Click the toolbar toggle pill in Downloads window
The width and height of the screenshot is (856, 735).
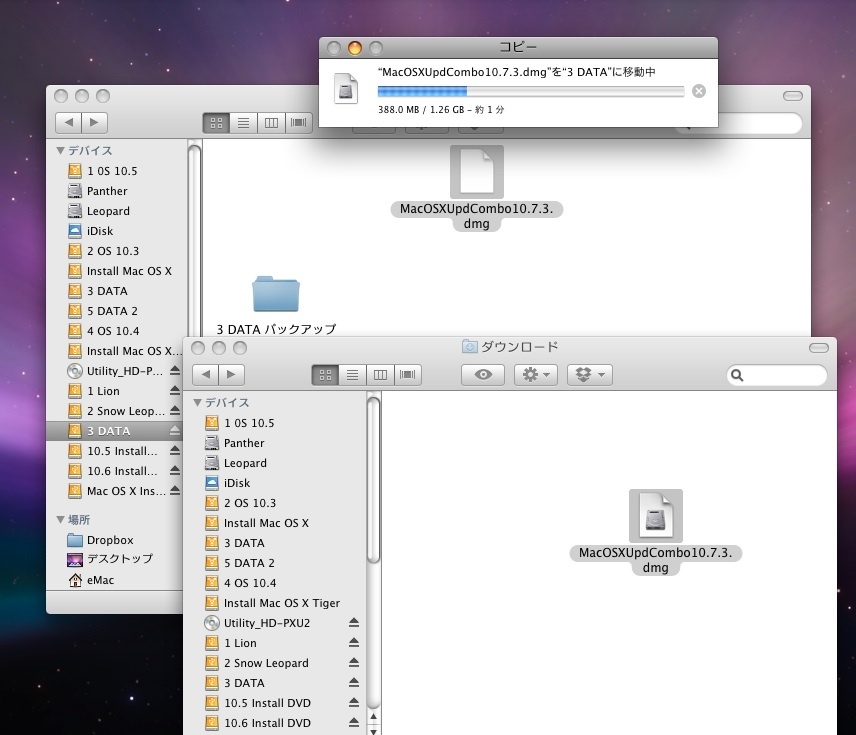point(818,348)
